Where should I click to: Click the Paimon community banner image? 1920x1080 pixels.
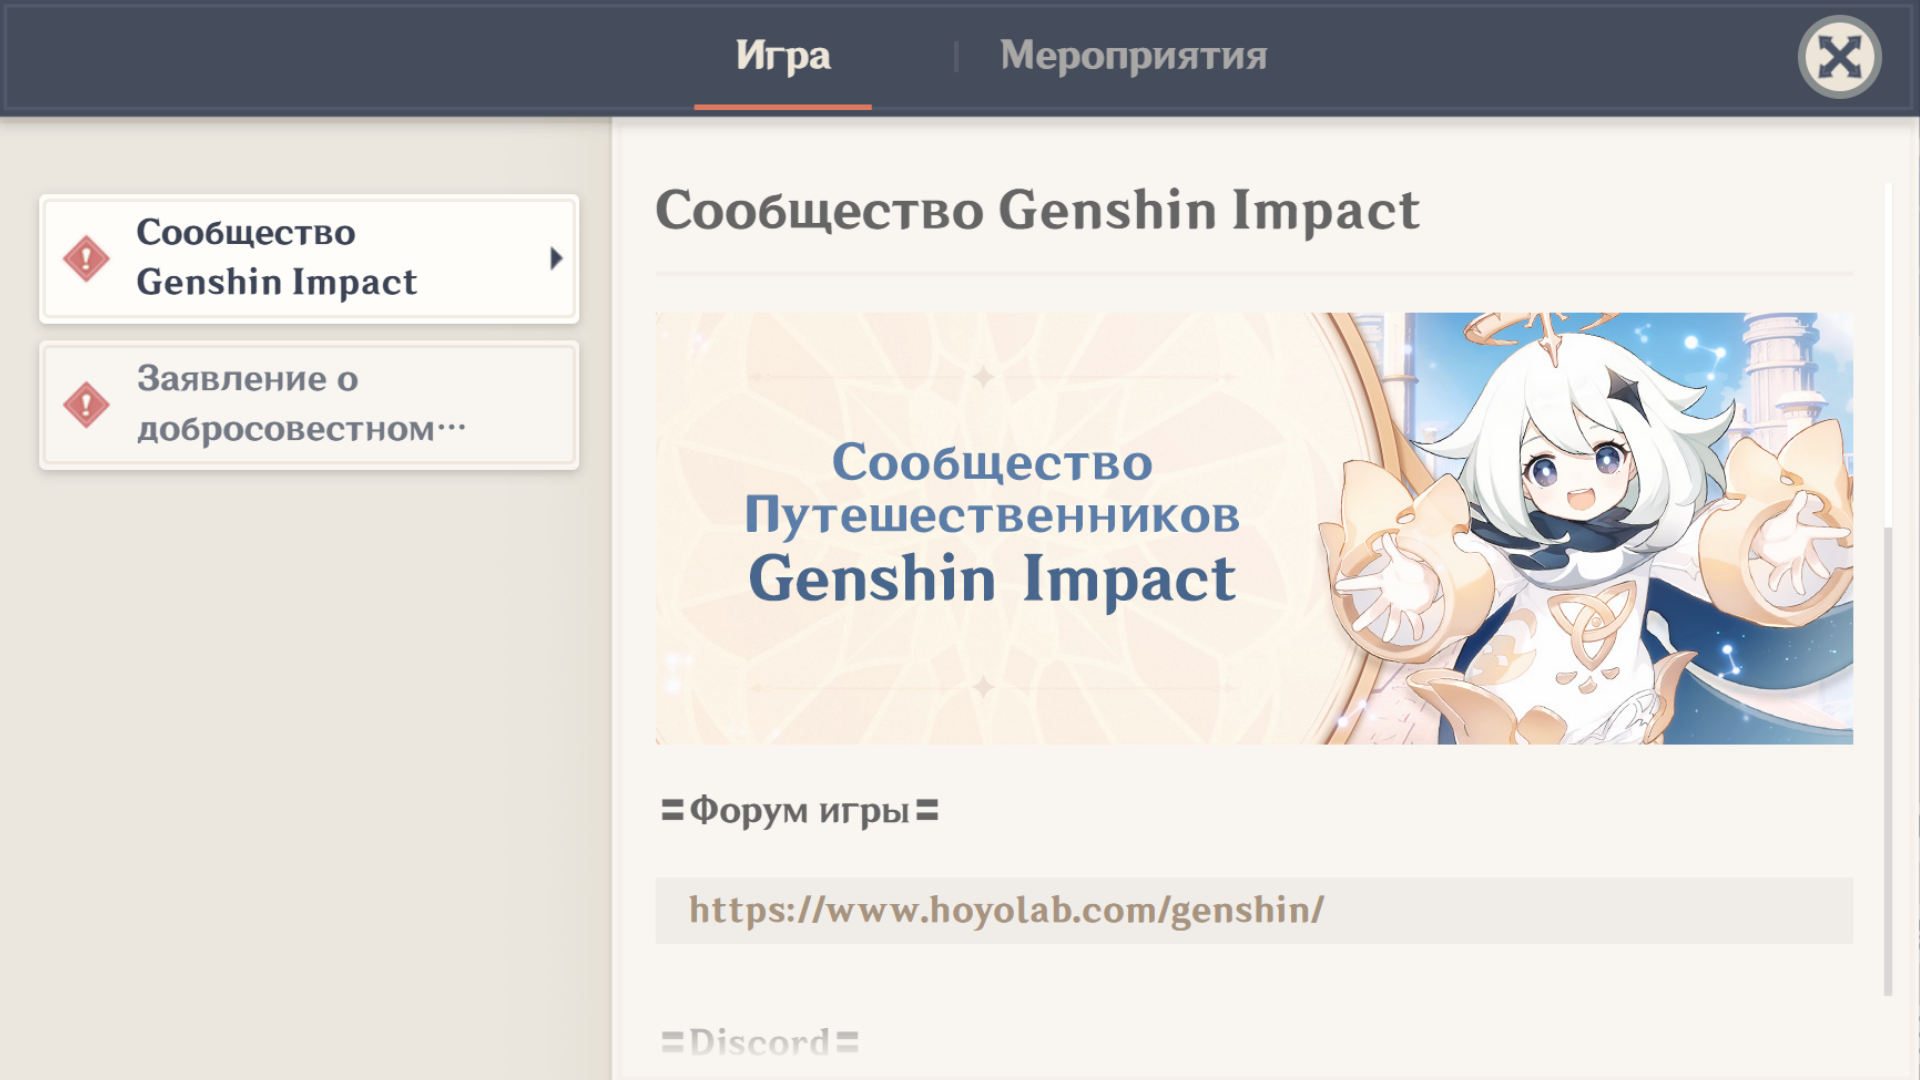coord(1254,528)
